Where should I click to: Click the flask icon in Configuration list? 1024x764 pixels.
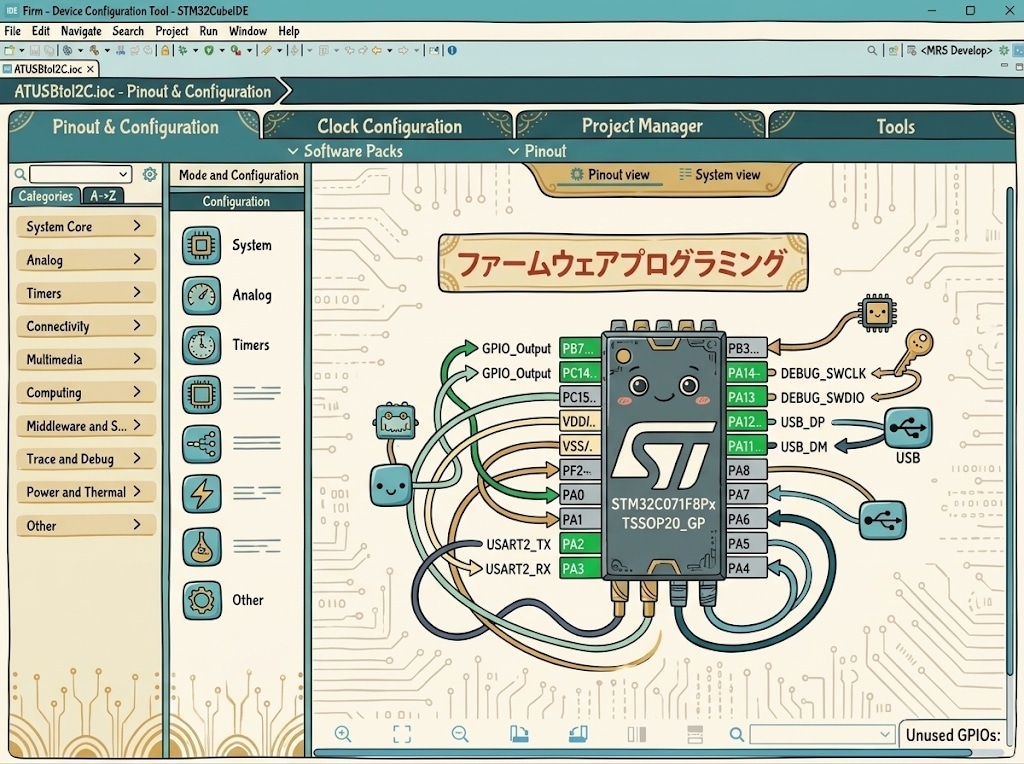tap(201, 547)
